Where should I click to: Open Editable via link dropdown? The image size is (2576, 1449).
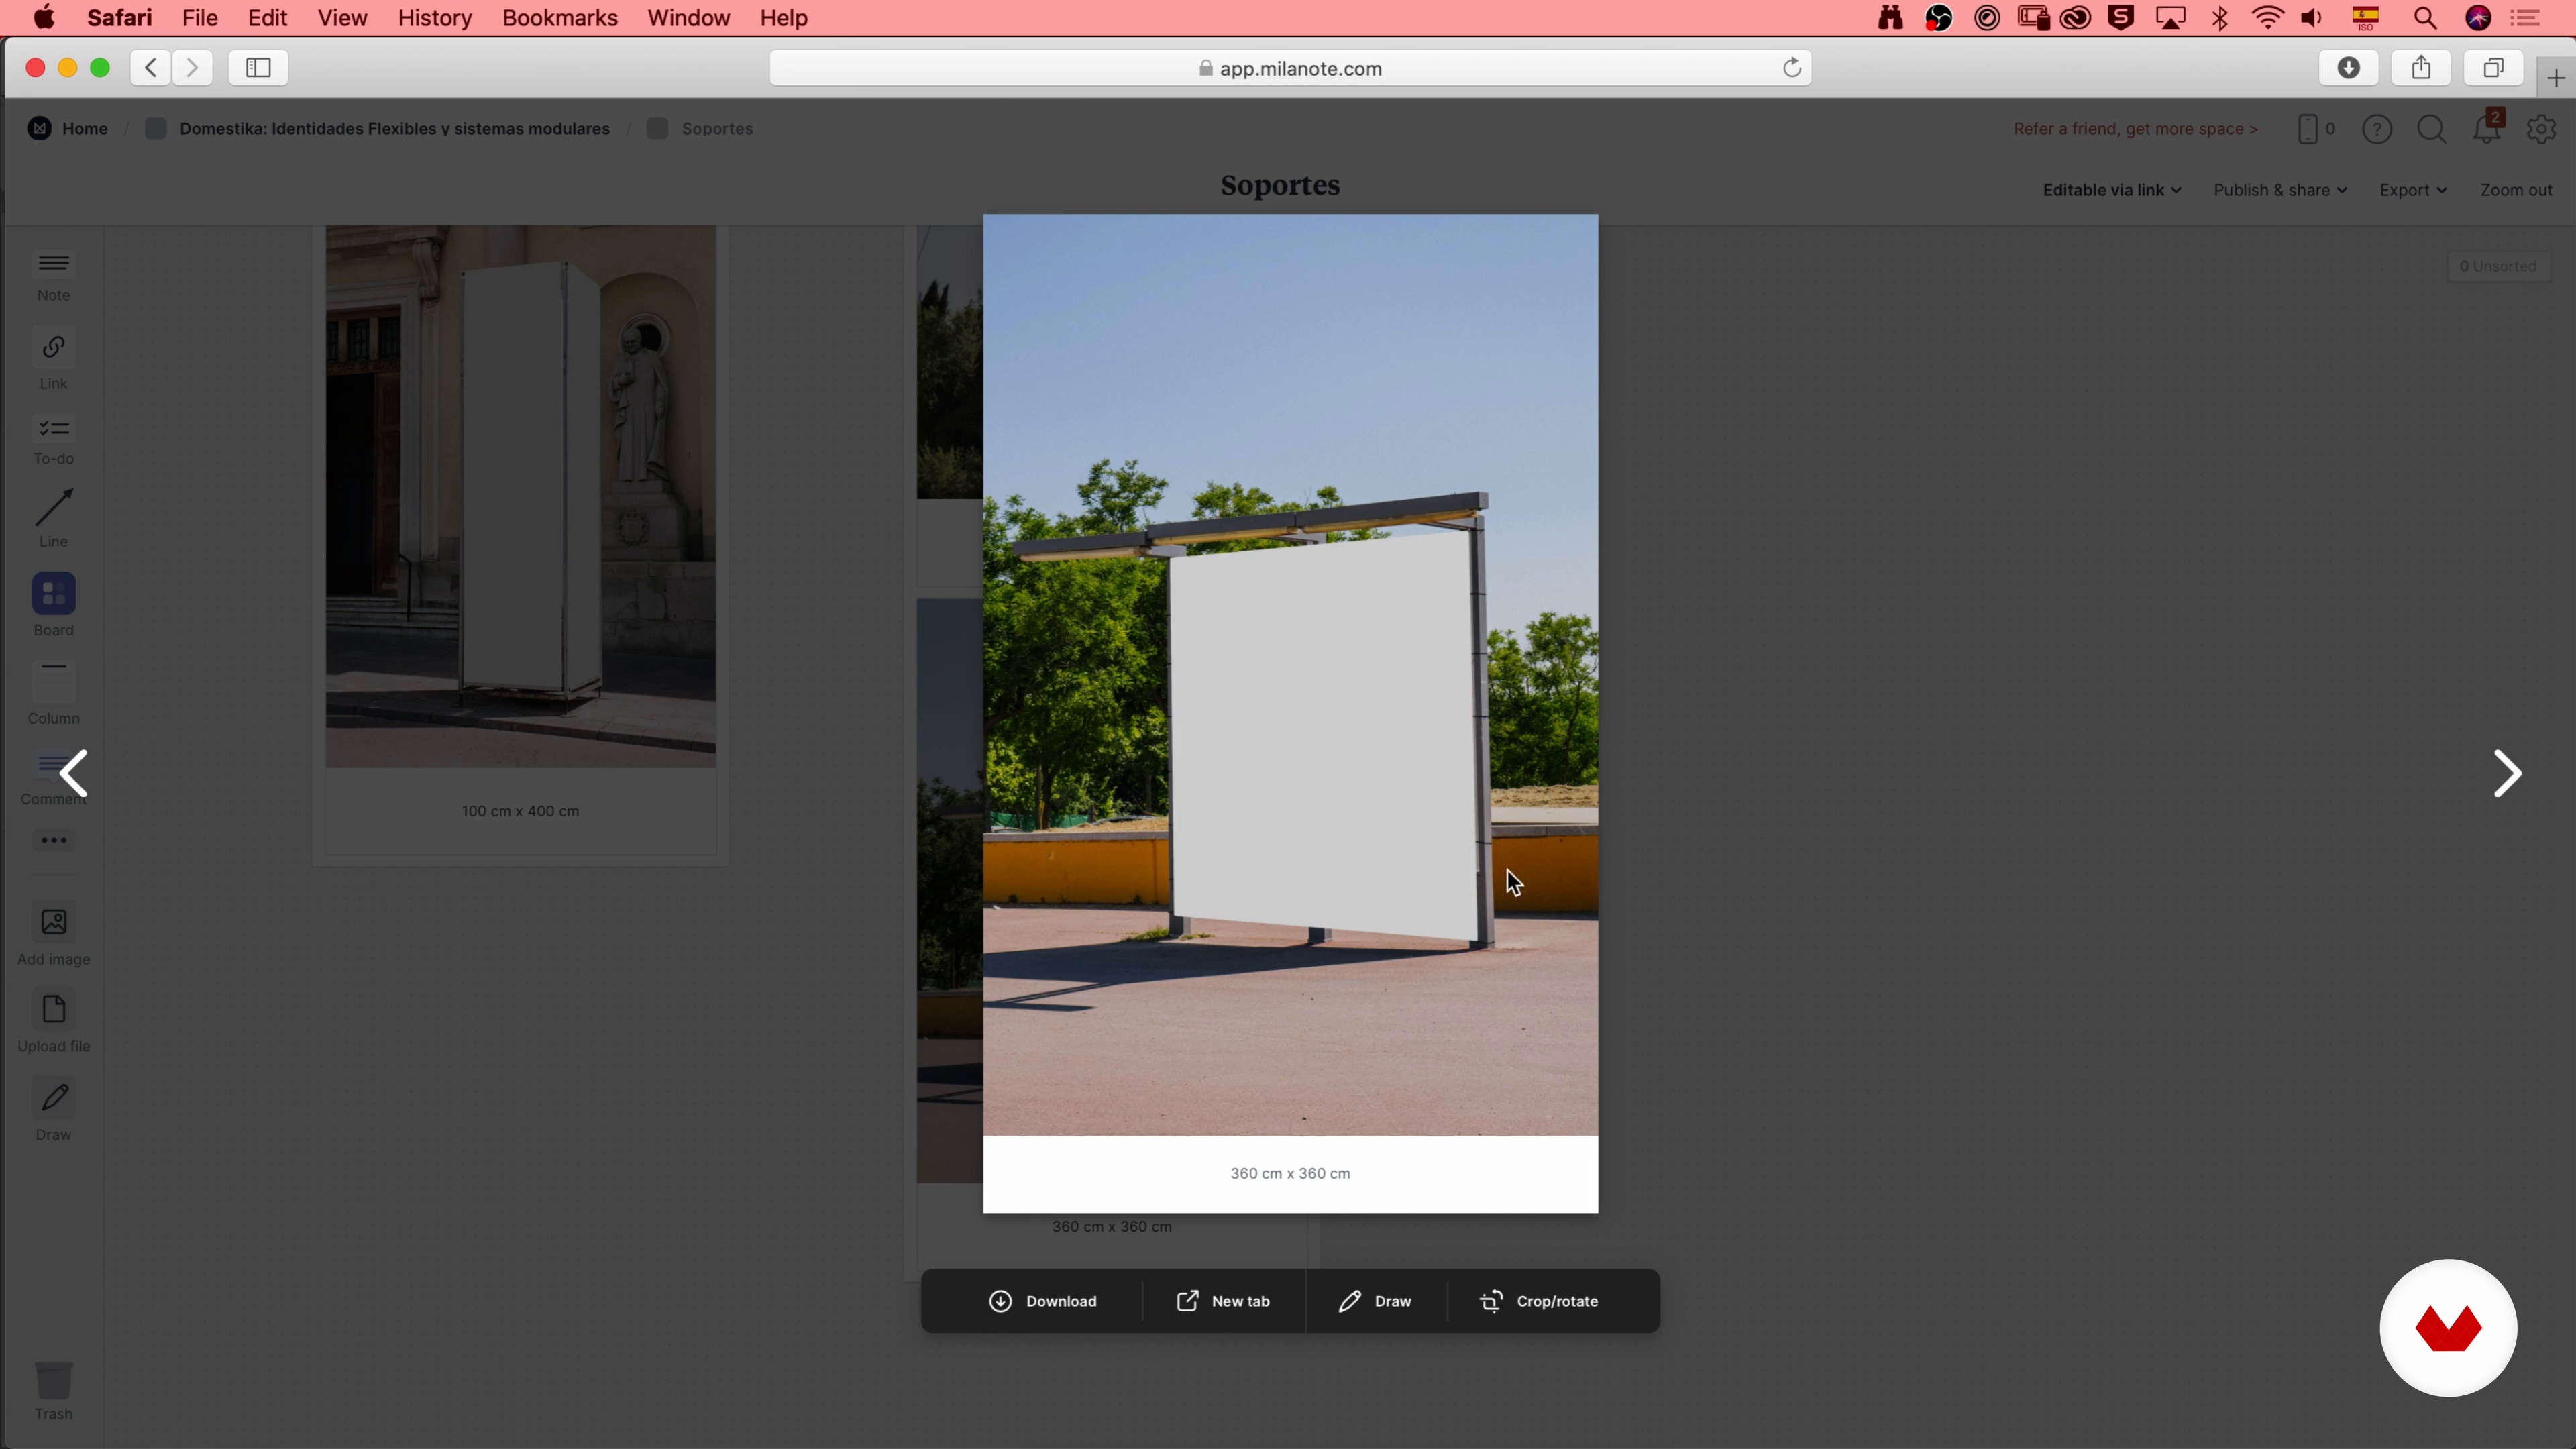click(x=2111, y=190)
